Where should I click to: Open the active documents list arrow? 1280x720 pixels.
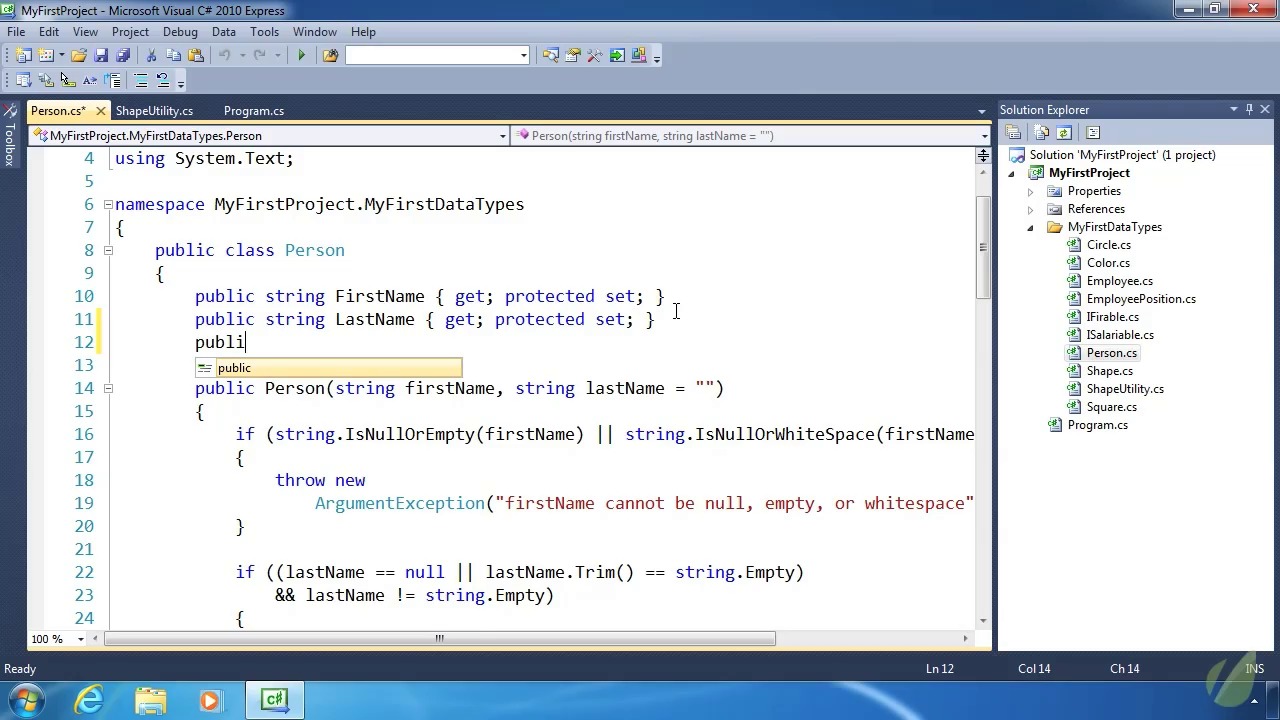point(982,111)
